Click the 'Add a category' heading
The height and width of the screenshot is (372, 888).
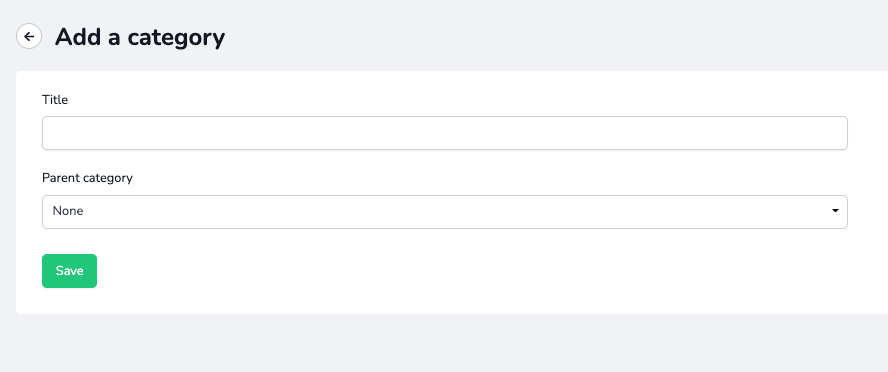coord(140,37)
